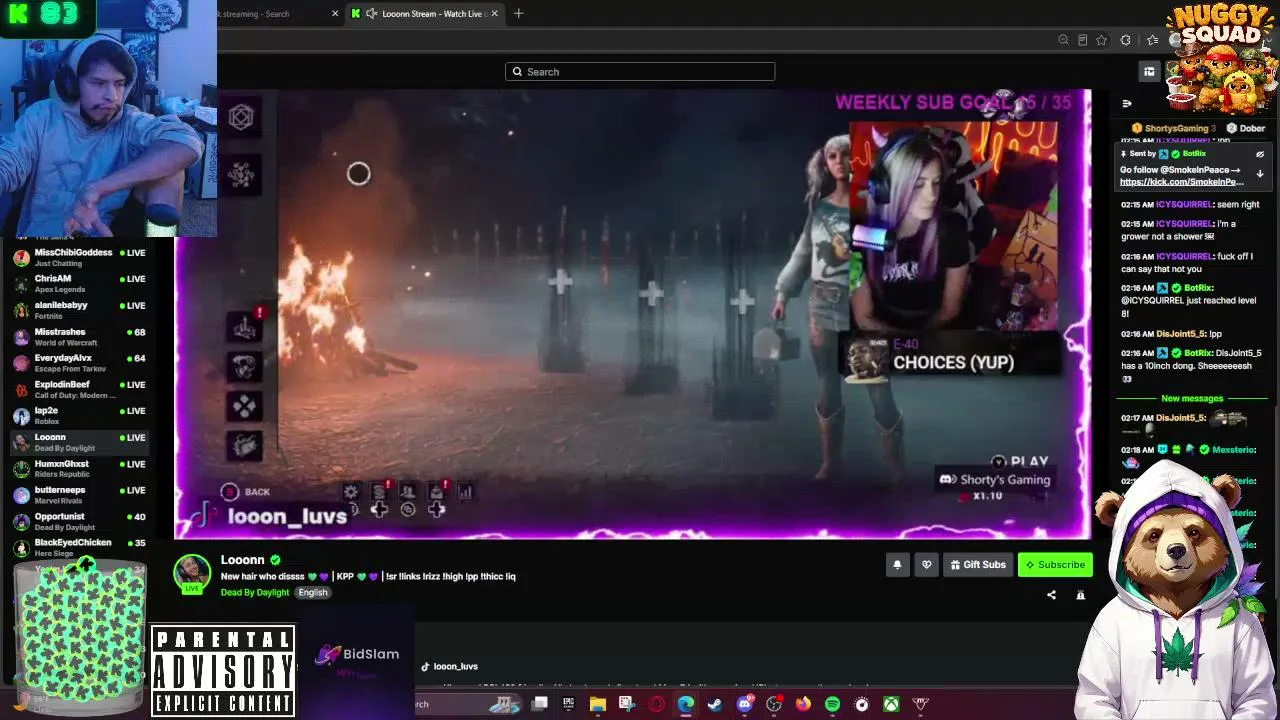This screenshot has width=1280, height=720.
Task: Click Dober in the chat leaderboard
Action: [x=1246, y=128]
